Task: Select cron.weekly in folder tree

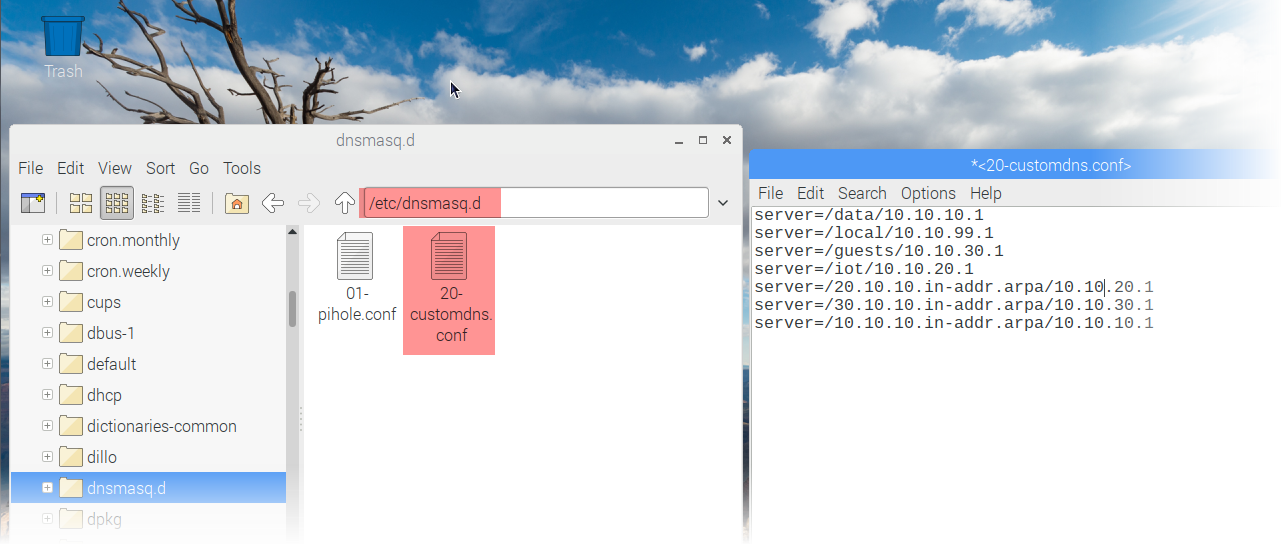Action: 128,271
